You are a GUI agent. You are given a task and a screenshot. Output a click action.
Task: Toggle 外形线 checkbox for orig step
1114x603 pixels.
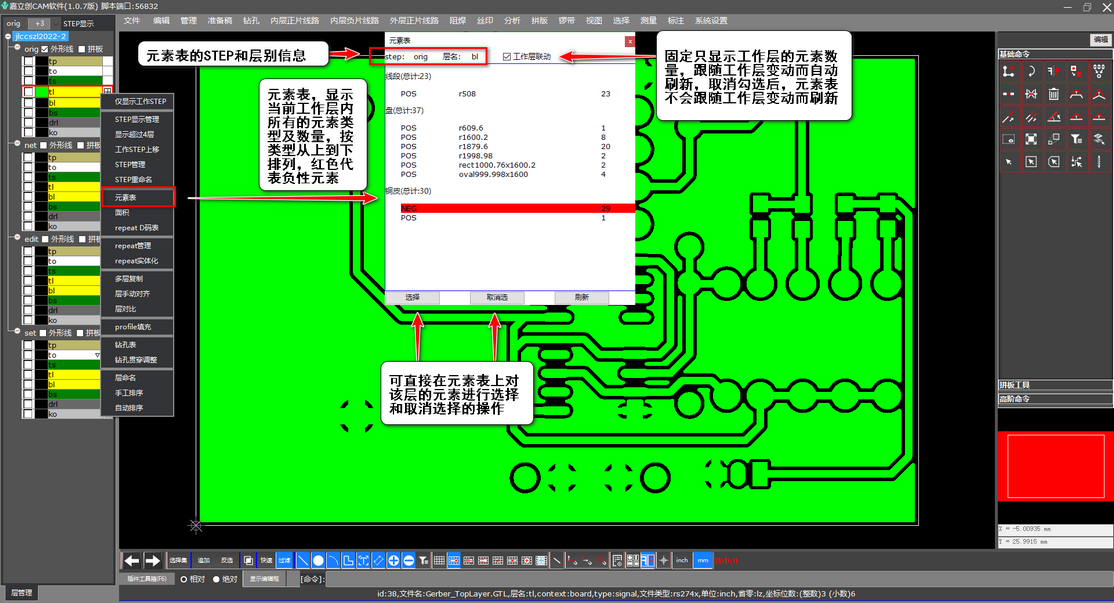[45, 49]
